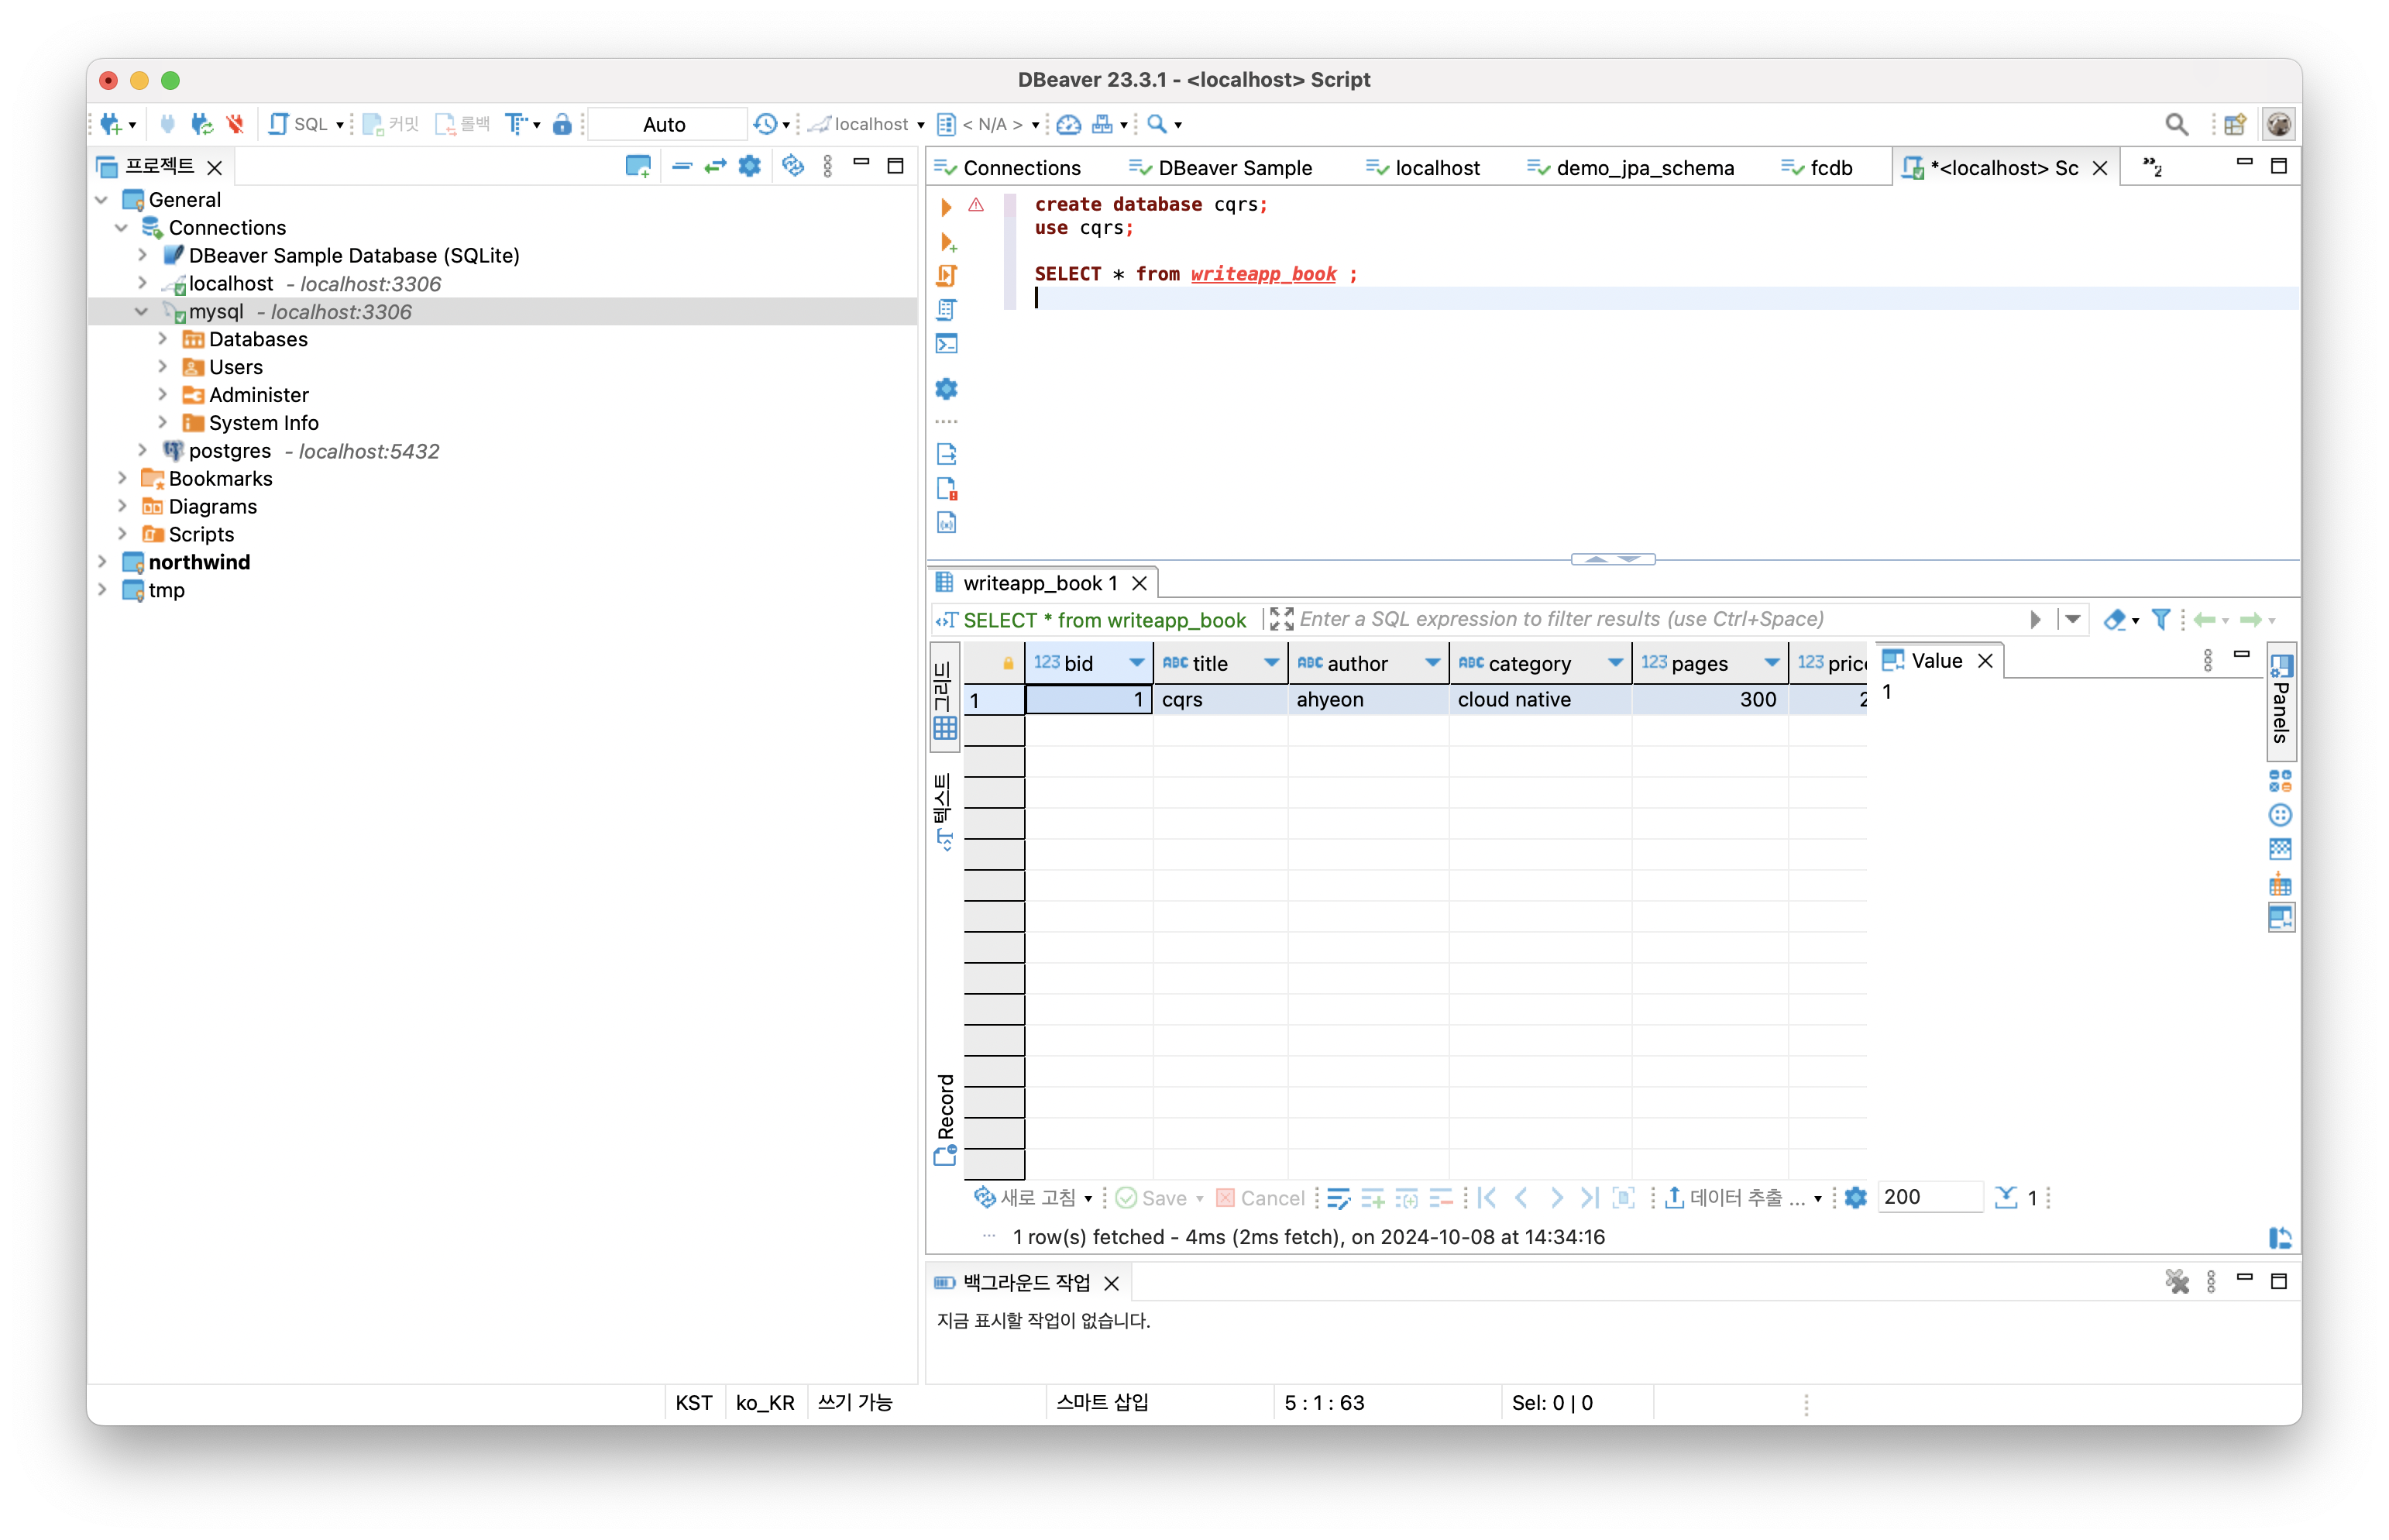Switch results to Record view
Viewport: 2389px width, 1540px height.
pyautogui.click(x=945, y=1119)
